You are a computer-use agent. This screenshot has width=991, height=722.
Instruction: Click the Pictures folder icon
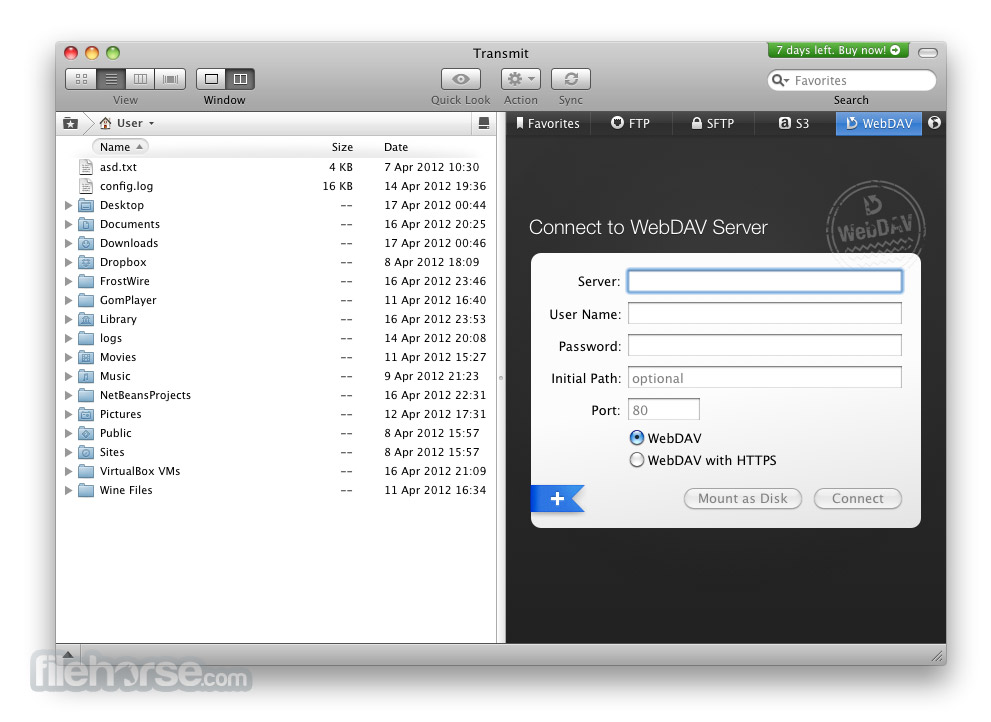86,414
